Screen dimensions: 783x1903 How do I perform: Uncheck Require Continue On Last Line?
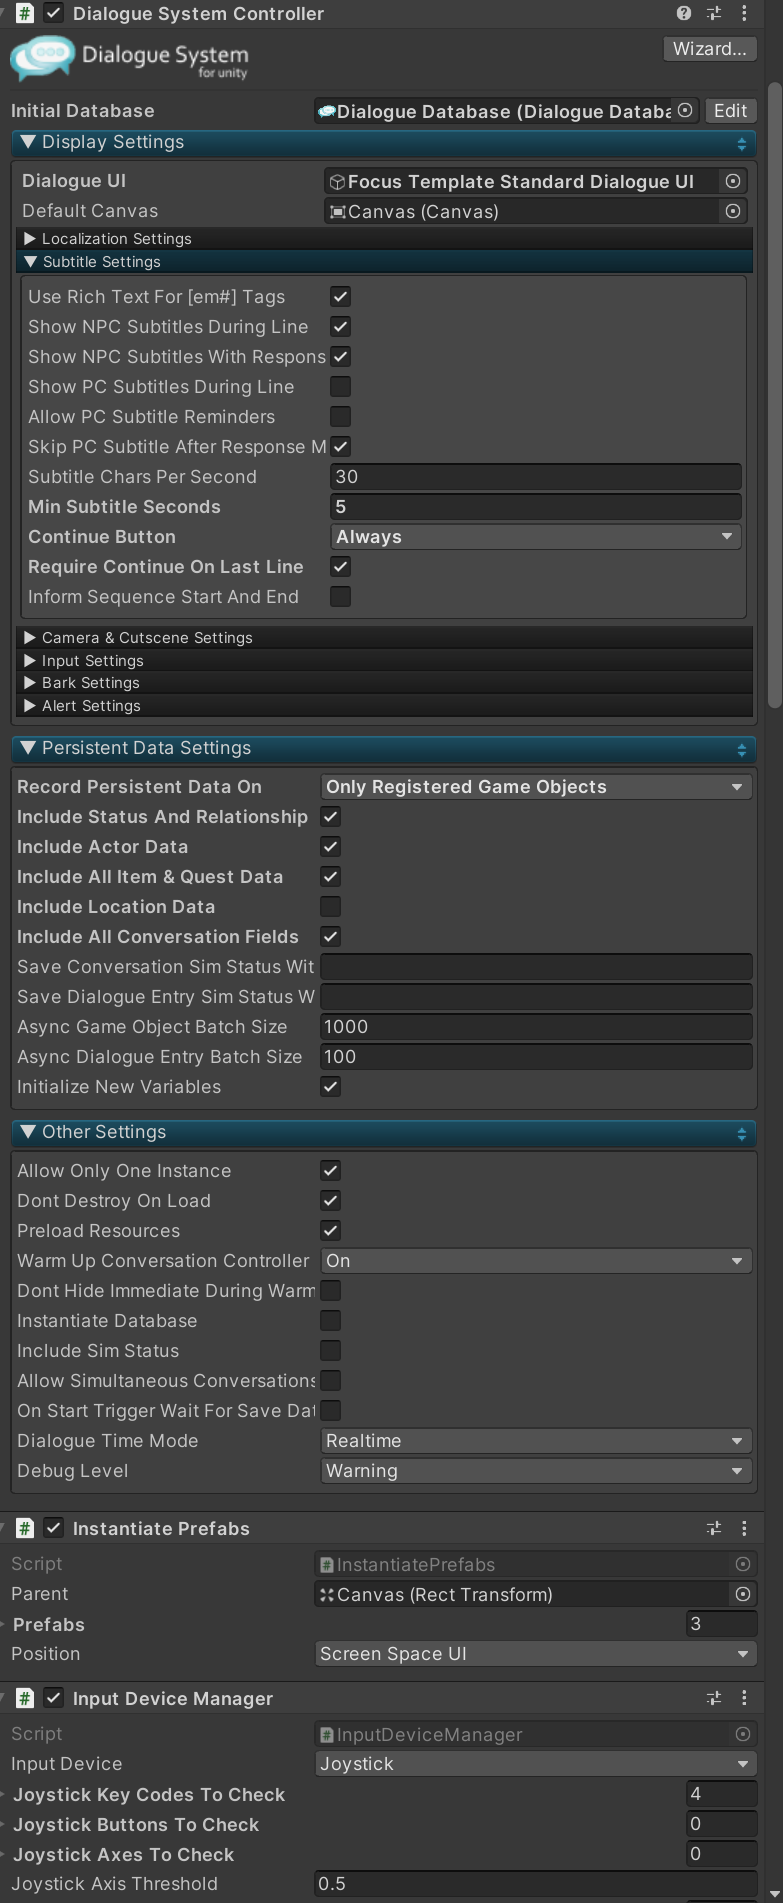point(340,567)
